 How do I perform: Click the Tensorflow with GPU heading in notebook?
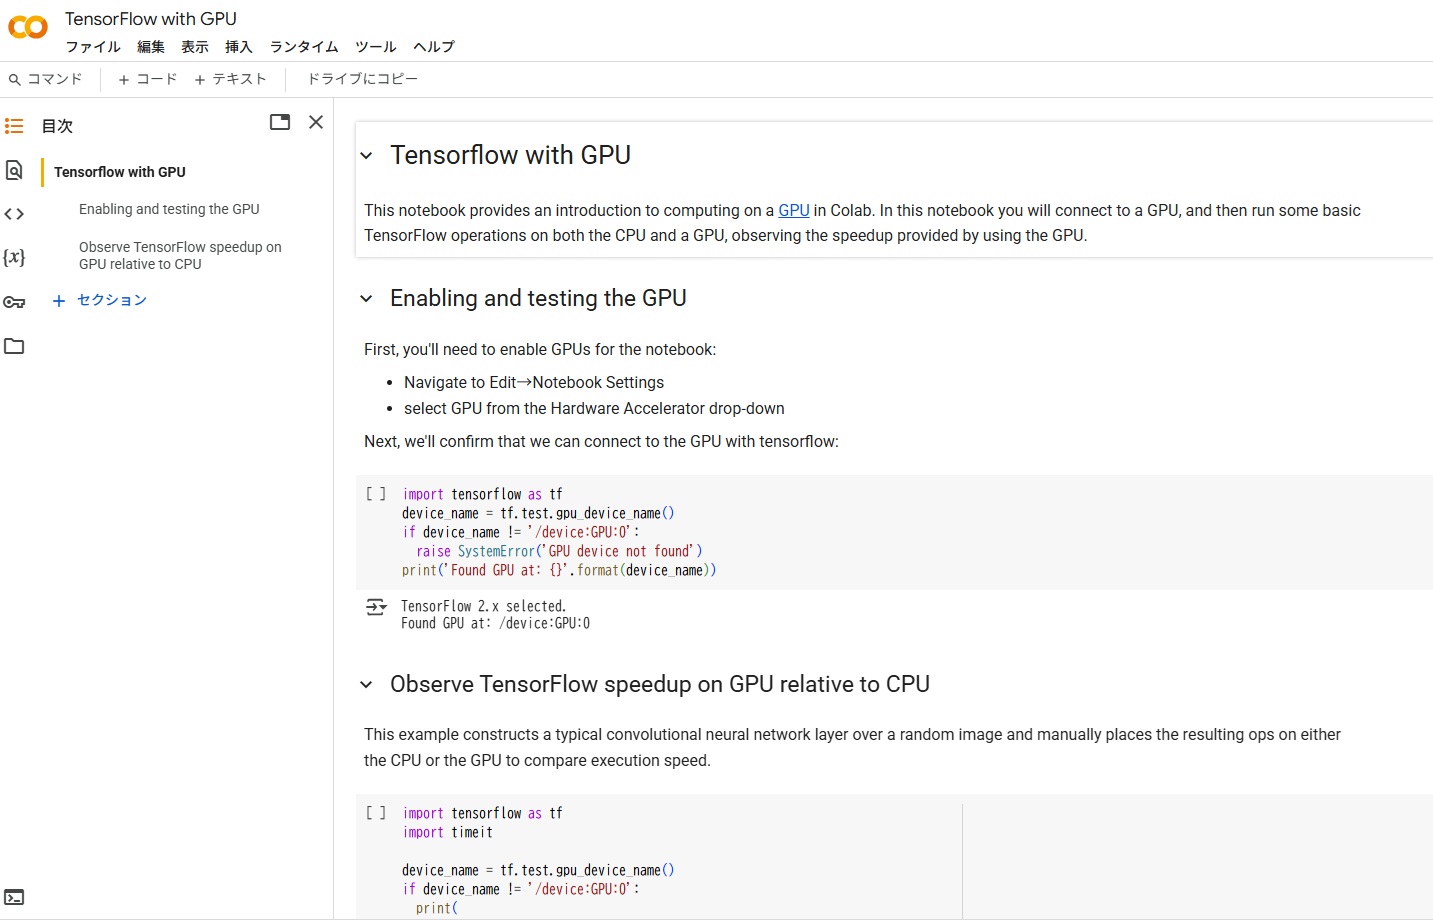point(510,155)
